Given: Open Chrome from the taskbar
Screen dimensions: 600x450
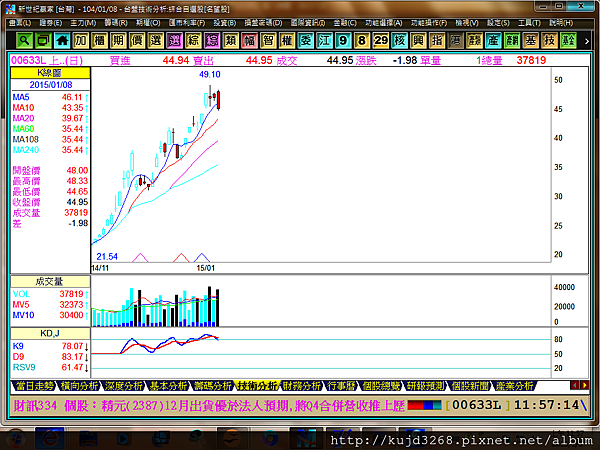Looking at the screenshot, I should tap(270, 439).
